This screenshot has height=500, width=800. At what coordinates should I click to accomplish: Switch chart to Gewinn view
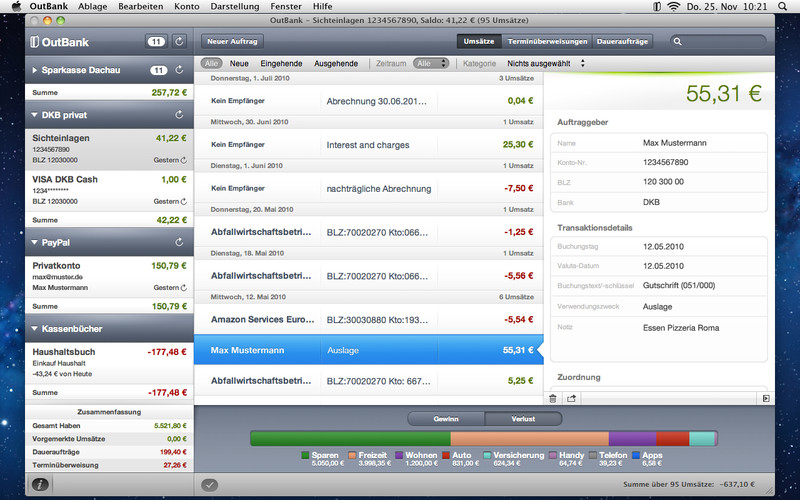click(446, 418)
